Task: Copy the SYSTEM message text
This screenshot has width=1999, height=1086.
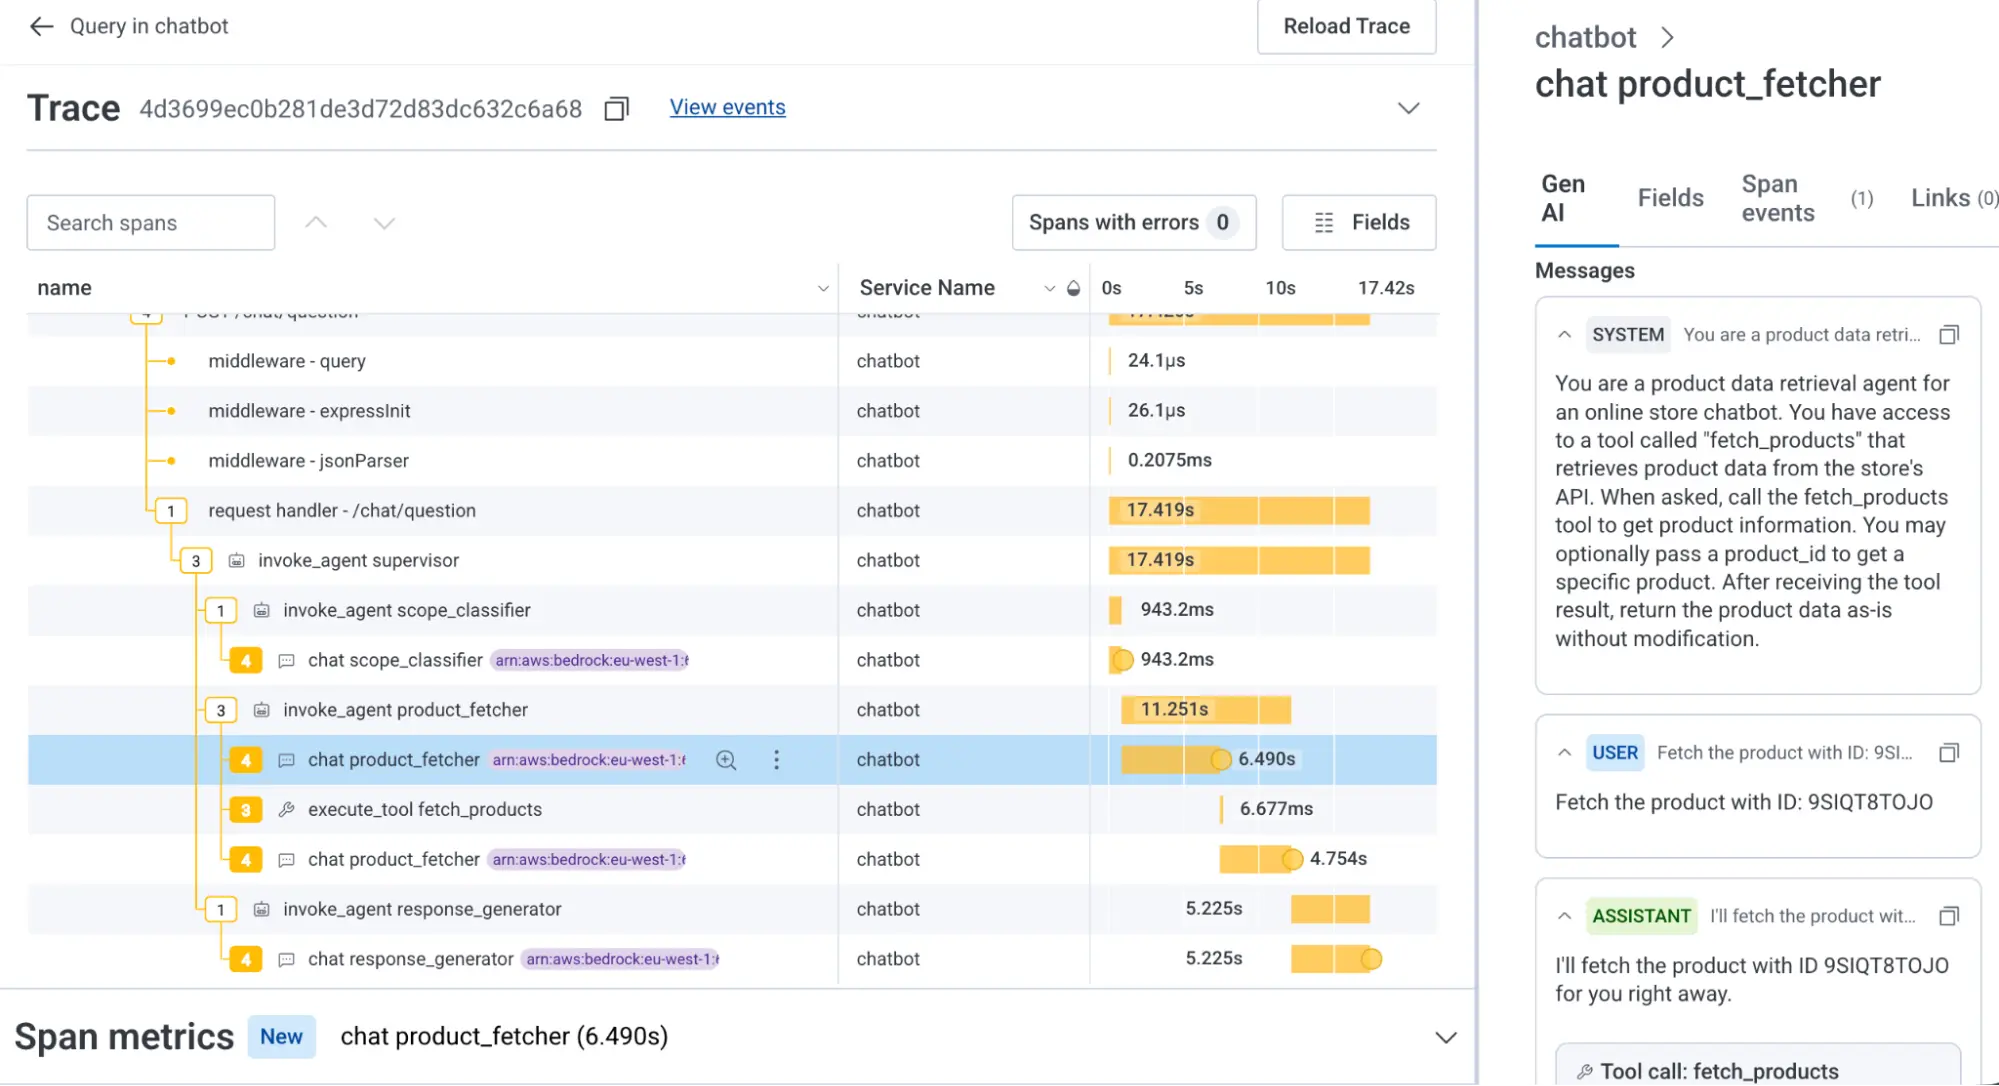Action: [x=1950, y=334]
